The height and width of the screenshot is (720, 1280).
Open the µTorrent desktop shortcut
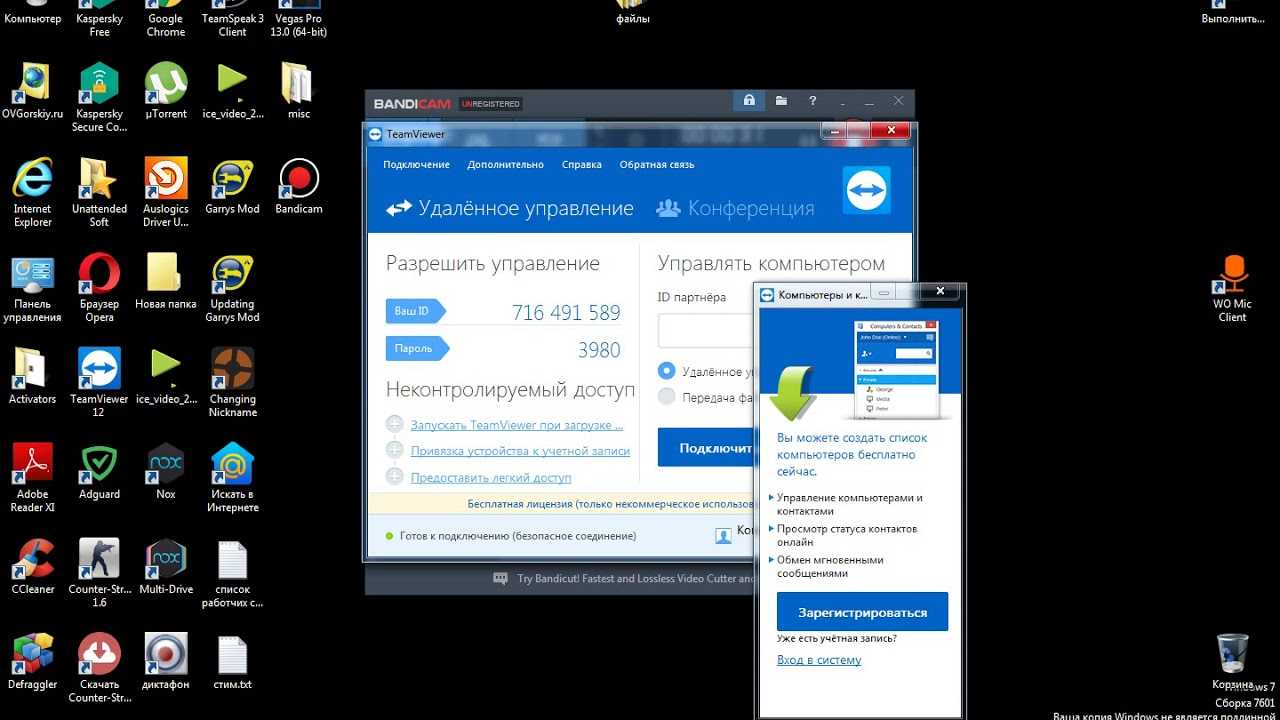click(166, 91)
